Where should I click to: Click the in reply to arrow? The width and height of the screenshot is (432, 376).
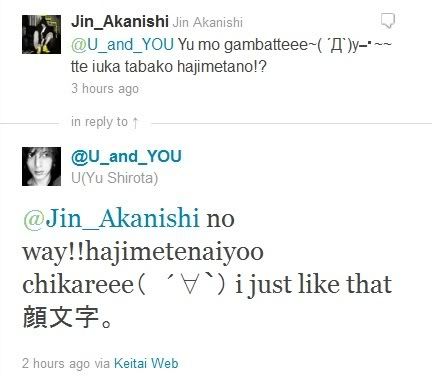click(x=135, y=122)
